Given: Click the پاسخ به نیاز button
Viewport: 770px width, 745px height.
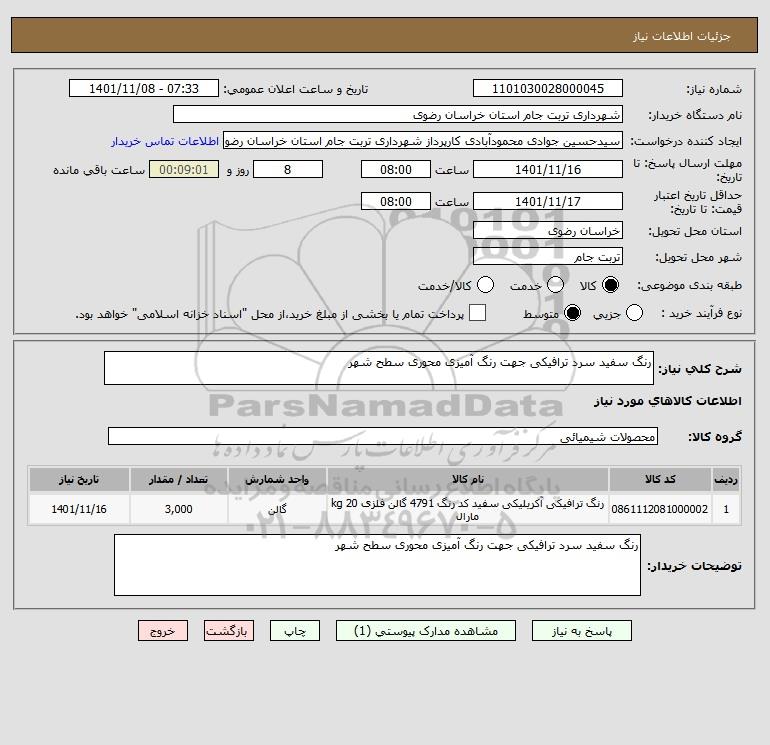Looking at the screenshot, I should 581,631.
